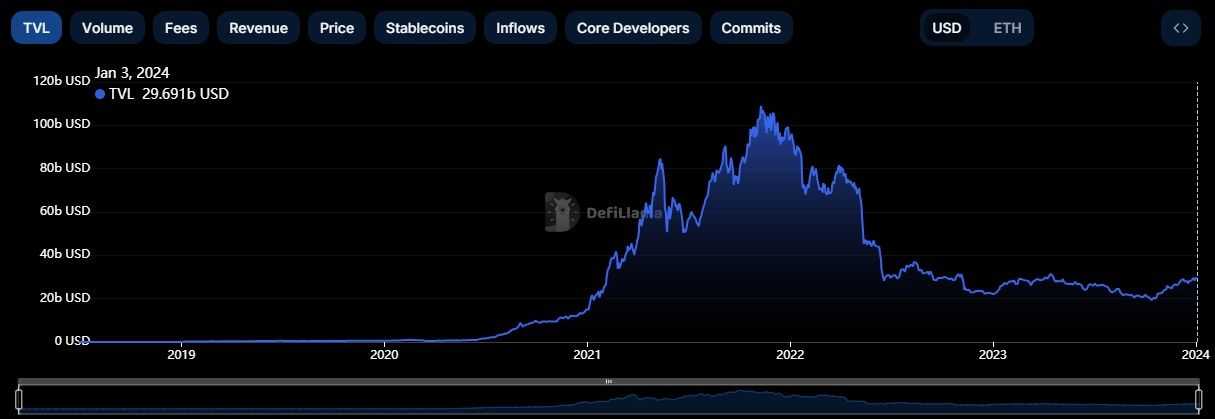Switch the denomination to ETH

coord(1007,28)
